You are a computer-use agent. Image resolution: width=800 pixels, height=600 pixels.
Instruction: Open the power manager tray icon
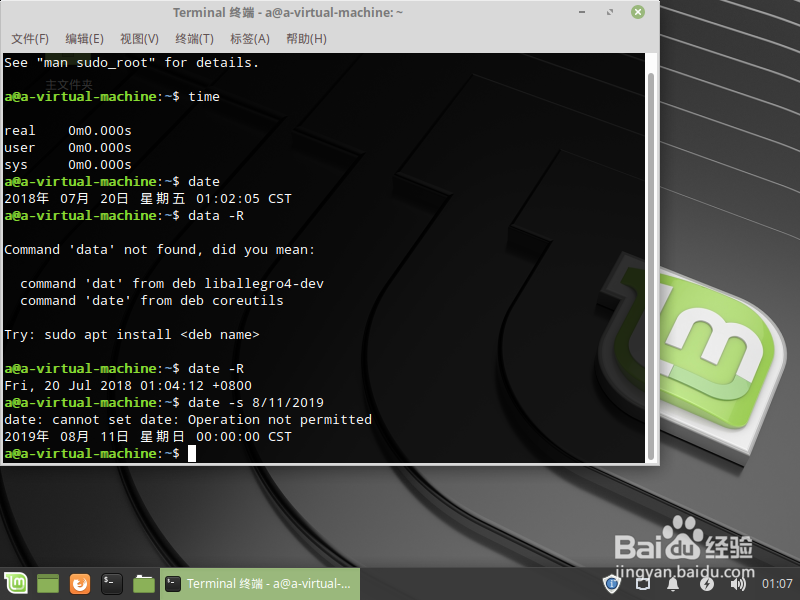706,584
